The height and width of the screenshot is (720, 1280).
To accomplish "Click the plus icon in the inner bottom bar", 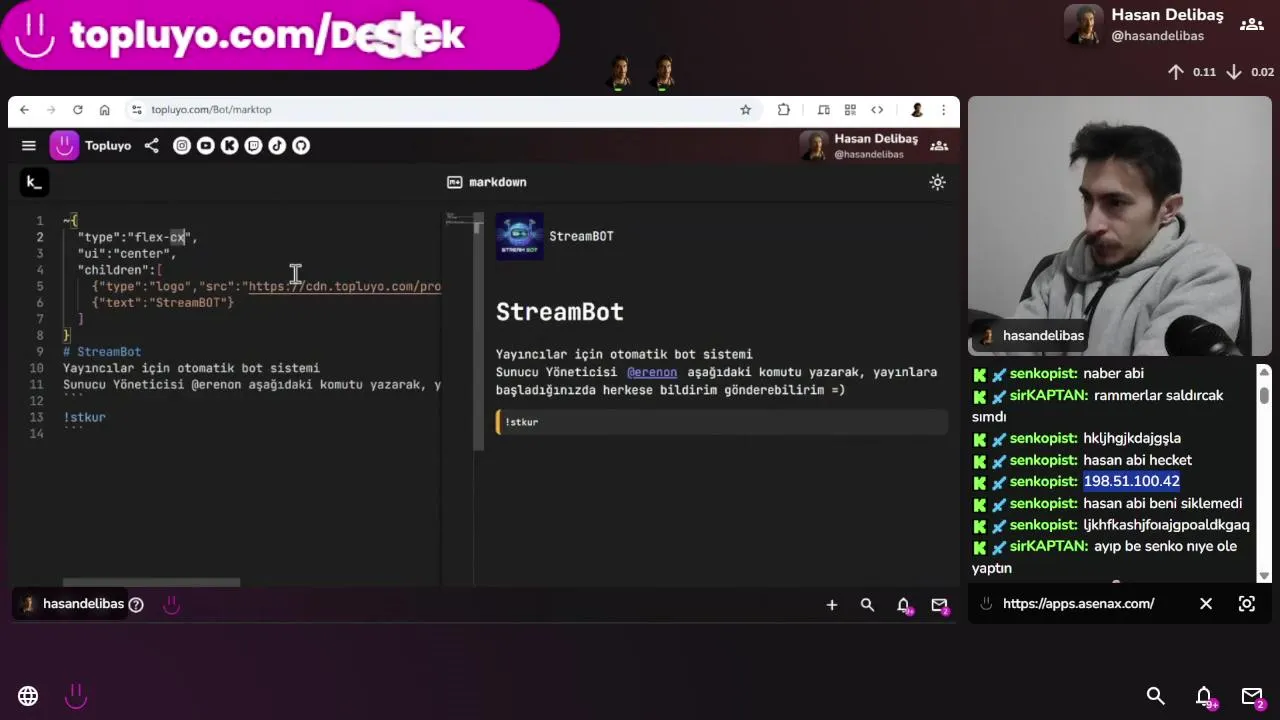I will [x=831, y=605].
